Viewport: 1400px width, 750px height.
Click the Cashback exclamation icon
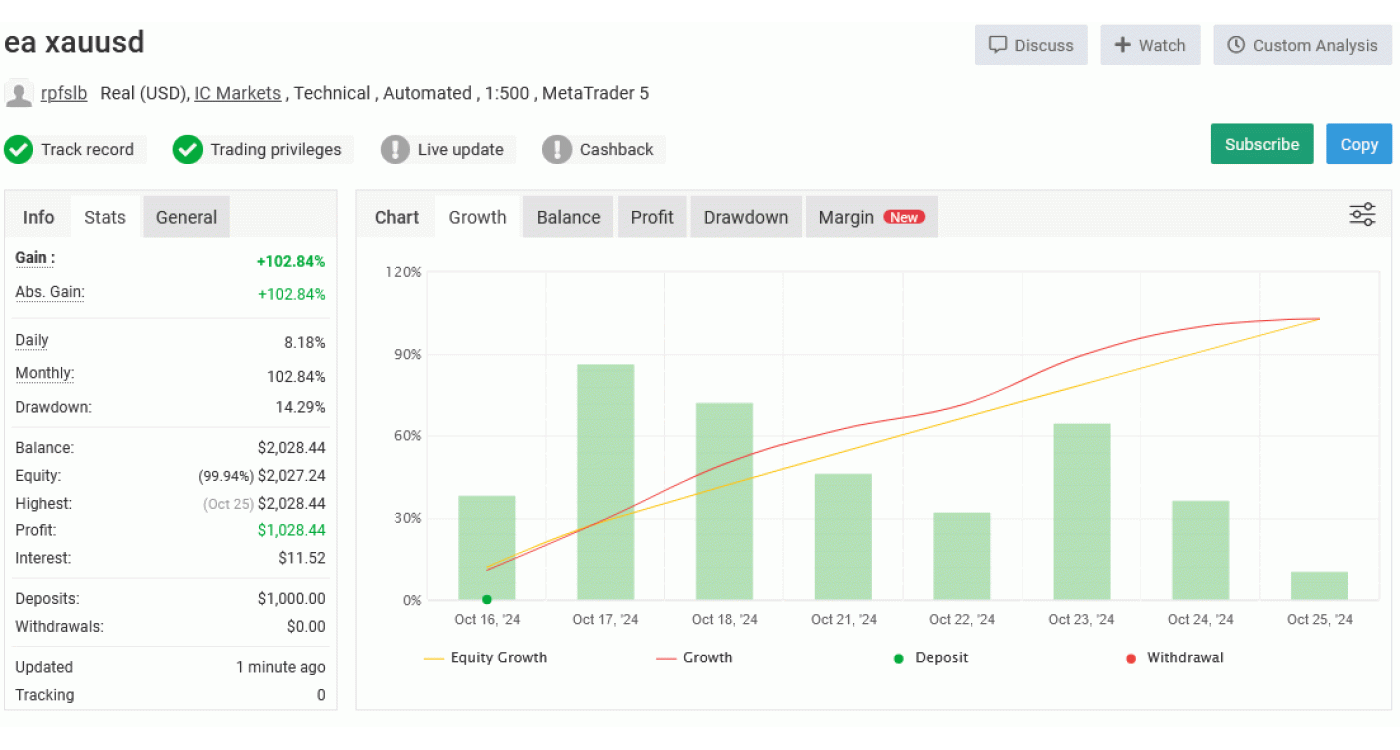click(557, 150)
